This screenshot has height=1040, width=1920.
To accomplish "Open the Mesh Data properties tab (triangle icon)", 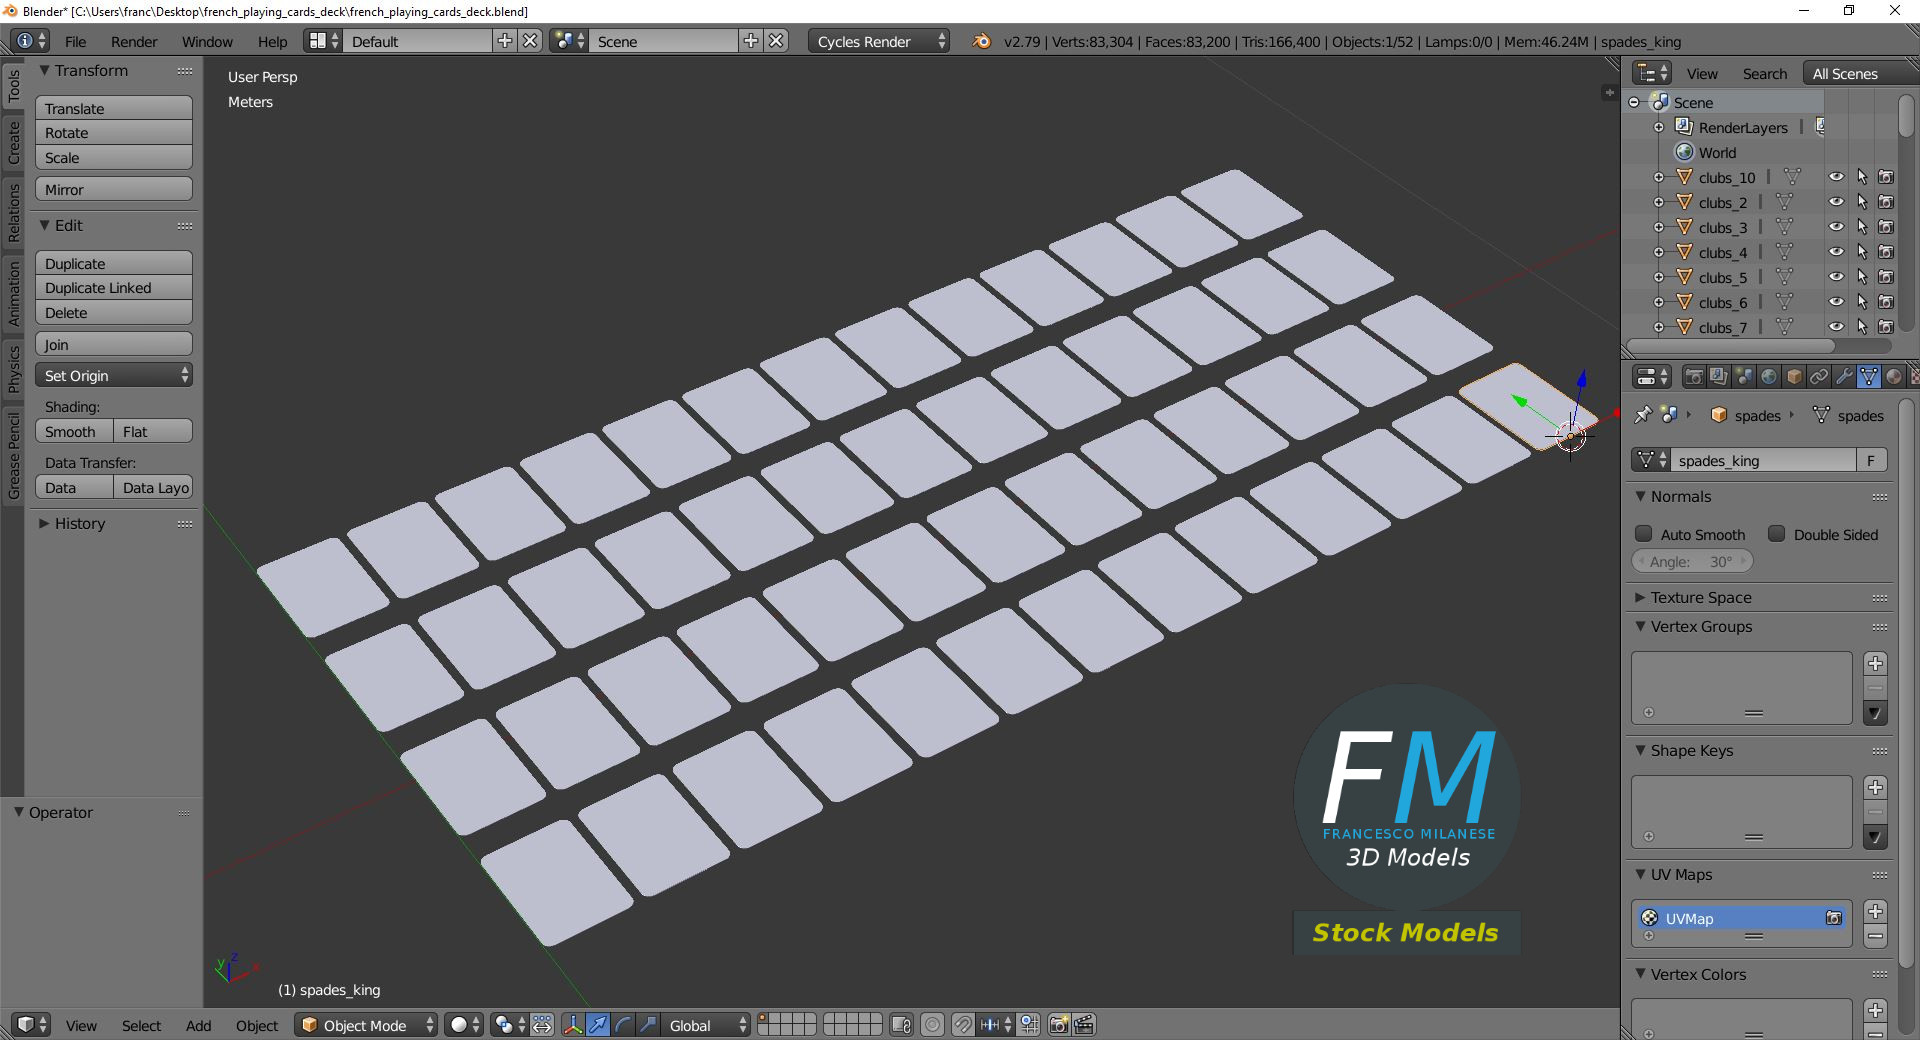I will [1869, 376].
